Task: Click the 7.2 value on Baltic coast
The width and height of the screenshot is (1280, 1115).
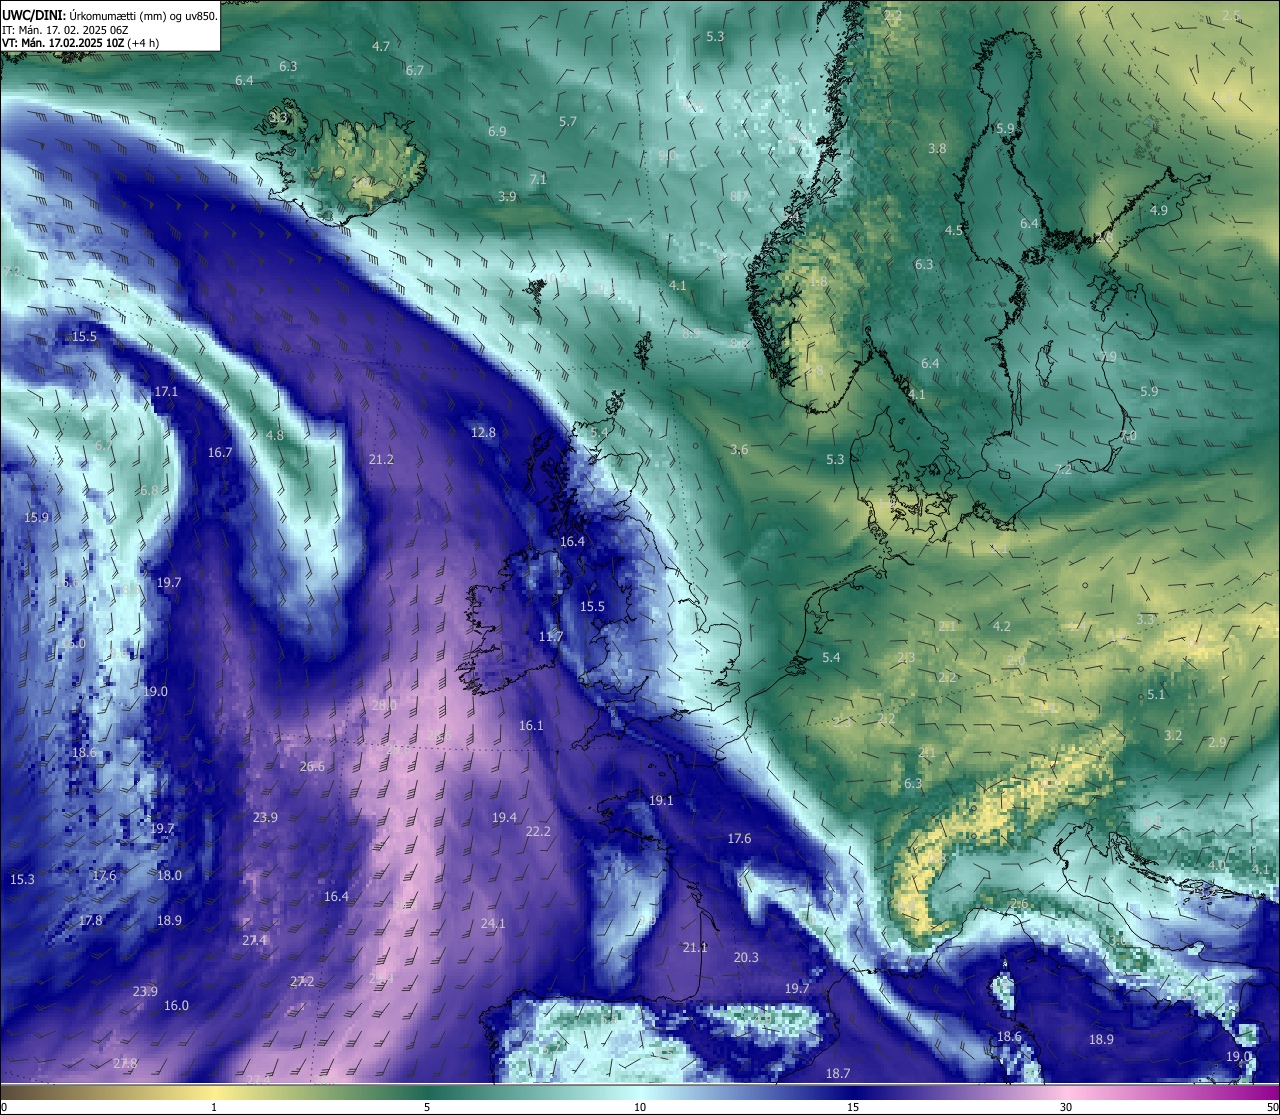Action: click(x=1064, y=470)
